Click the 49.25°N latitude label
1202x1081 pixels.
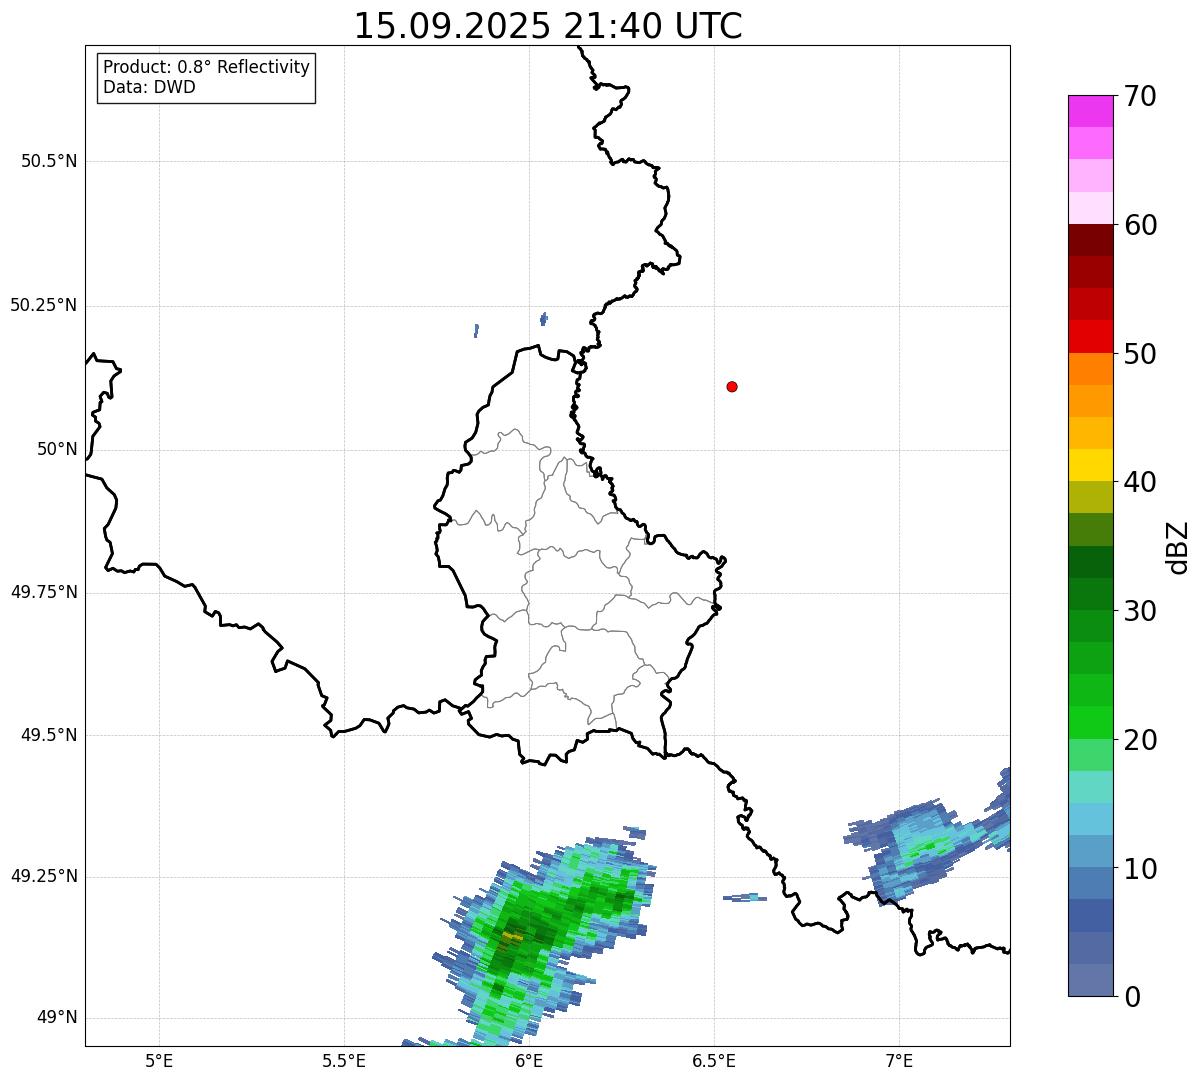point(43,876)
